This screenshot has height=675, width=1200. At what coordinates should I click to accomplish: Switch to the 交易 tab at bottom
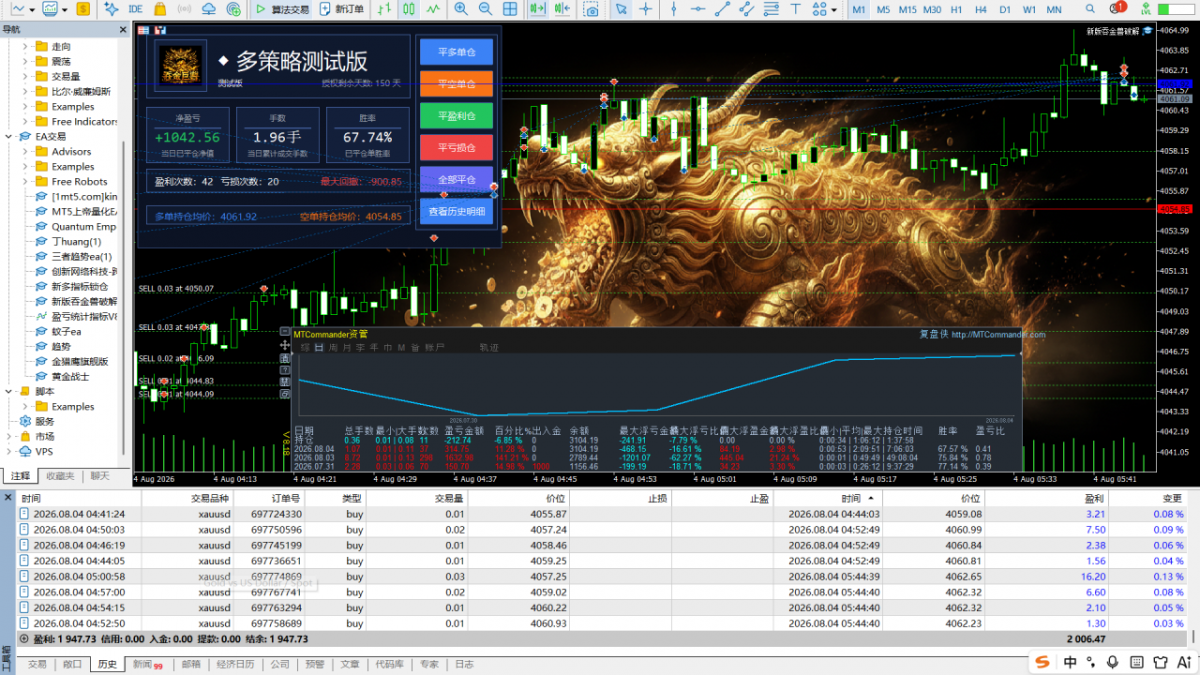click(x=37, y=664)
